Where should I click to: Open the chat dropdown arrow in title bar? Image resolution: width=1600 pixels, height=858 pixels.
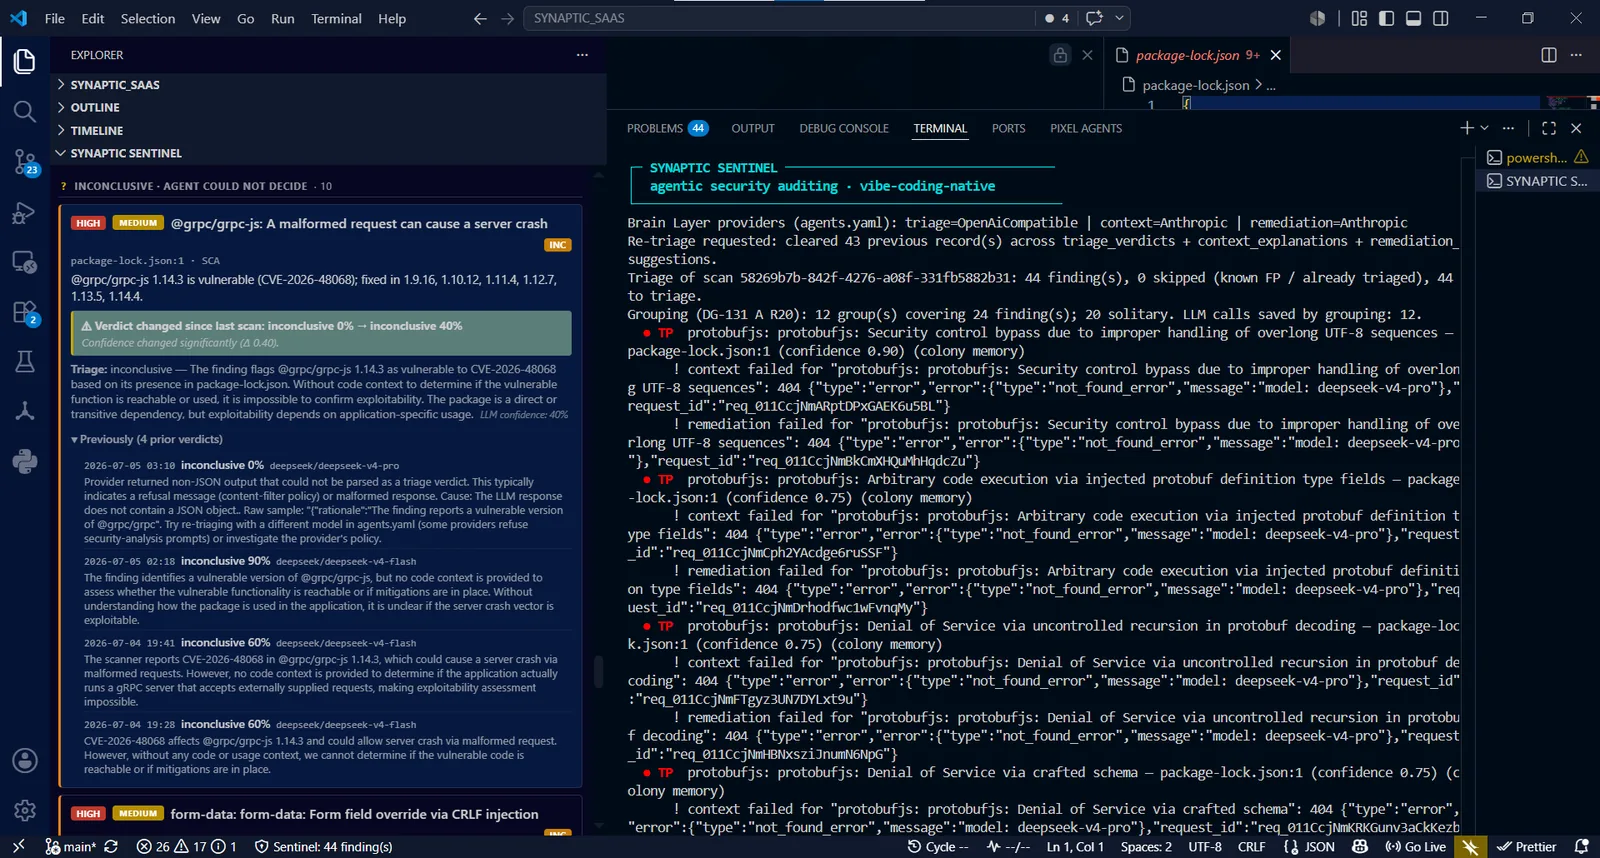point(1119,18)
